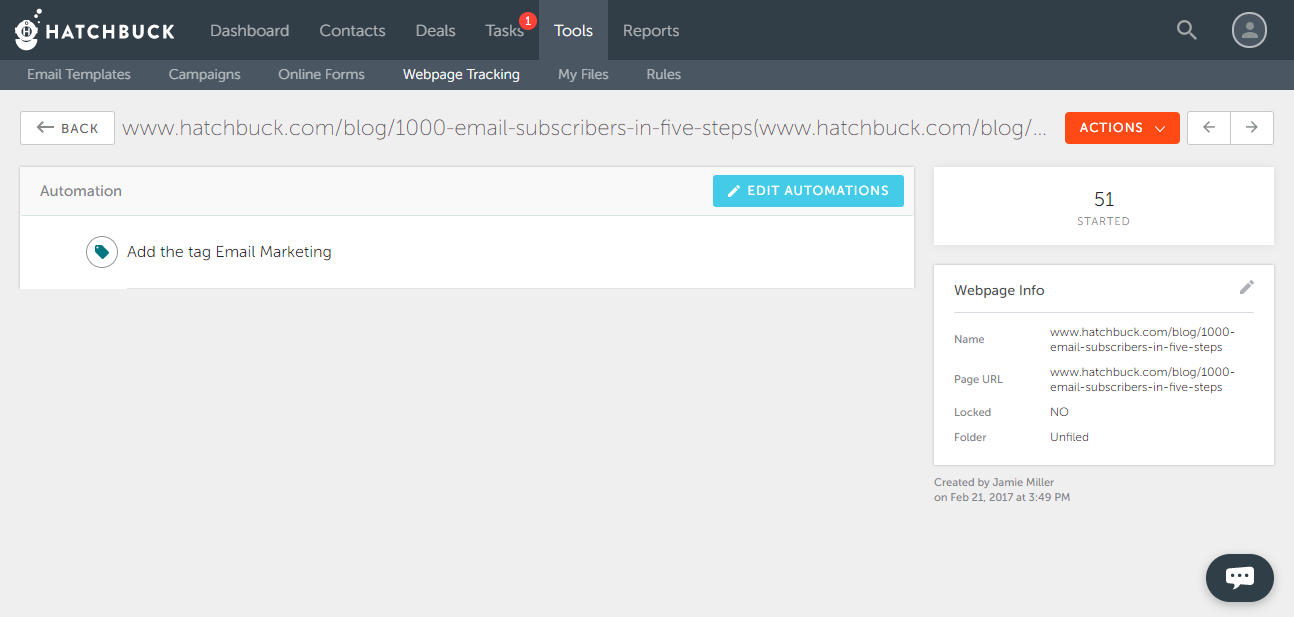
Task: Open the user profile avatar menu
Action: point(1249,30)
